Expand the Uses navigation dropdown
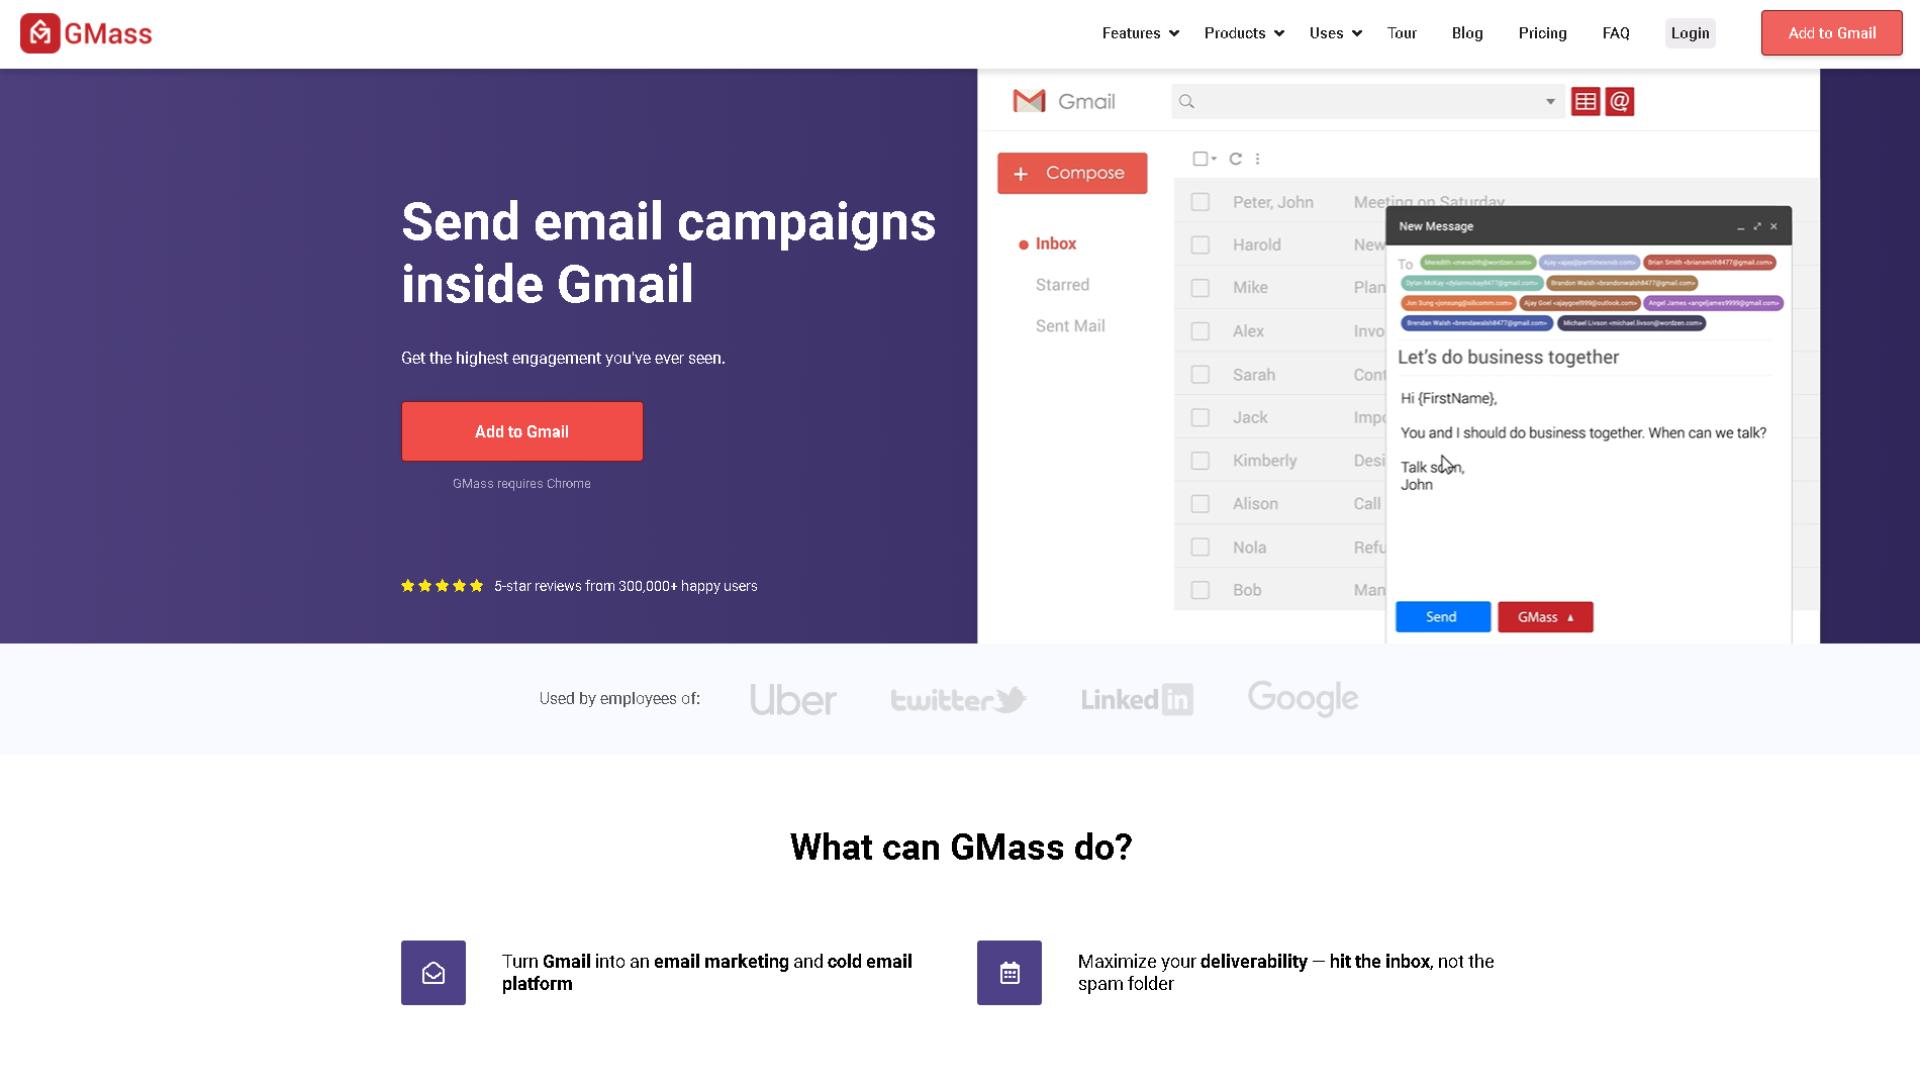The width and height of the screenshot is (1920, 1080). [x=1335, y=33]
